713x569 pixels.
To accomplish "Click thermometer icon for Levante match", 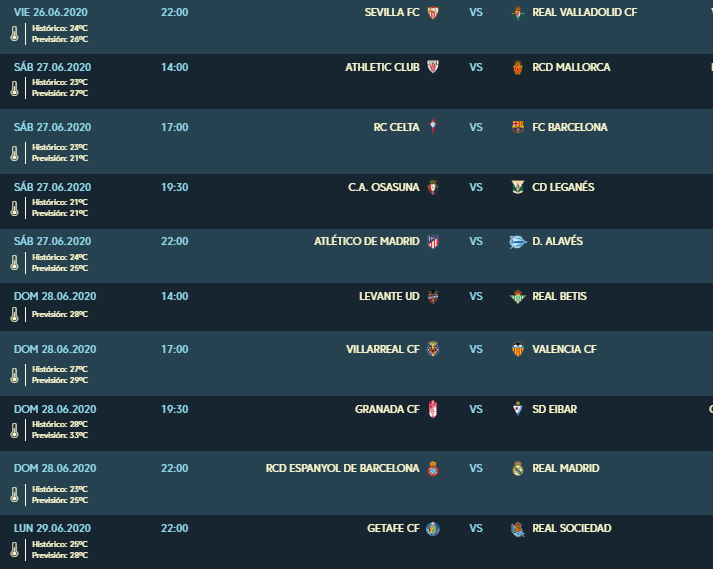I will coord(15,314).
